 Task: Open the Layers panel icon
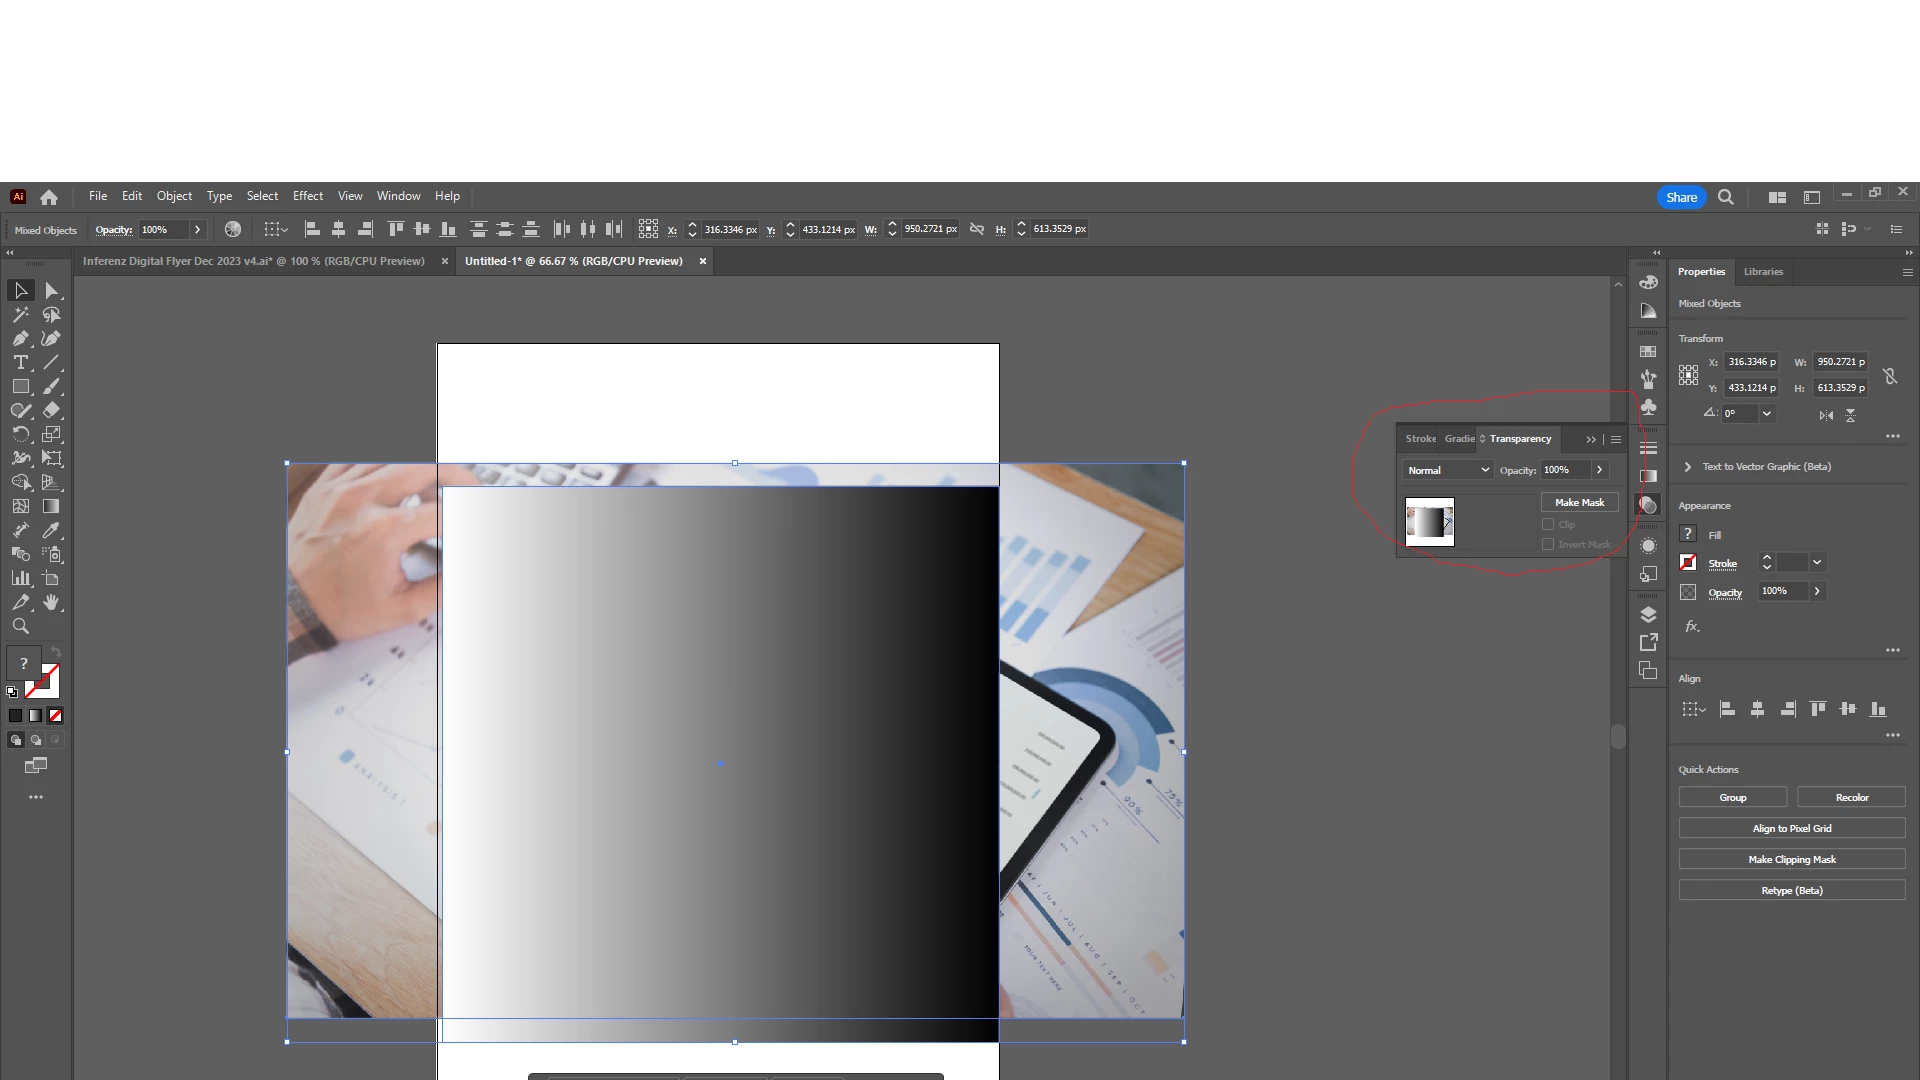coord(1649,614)
